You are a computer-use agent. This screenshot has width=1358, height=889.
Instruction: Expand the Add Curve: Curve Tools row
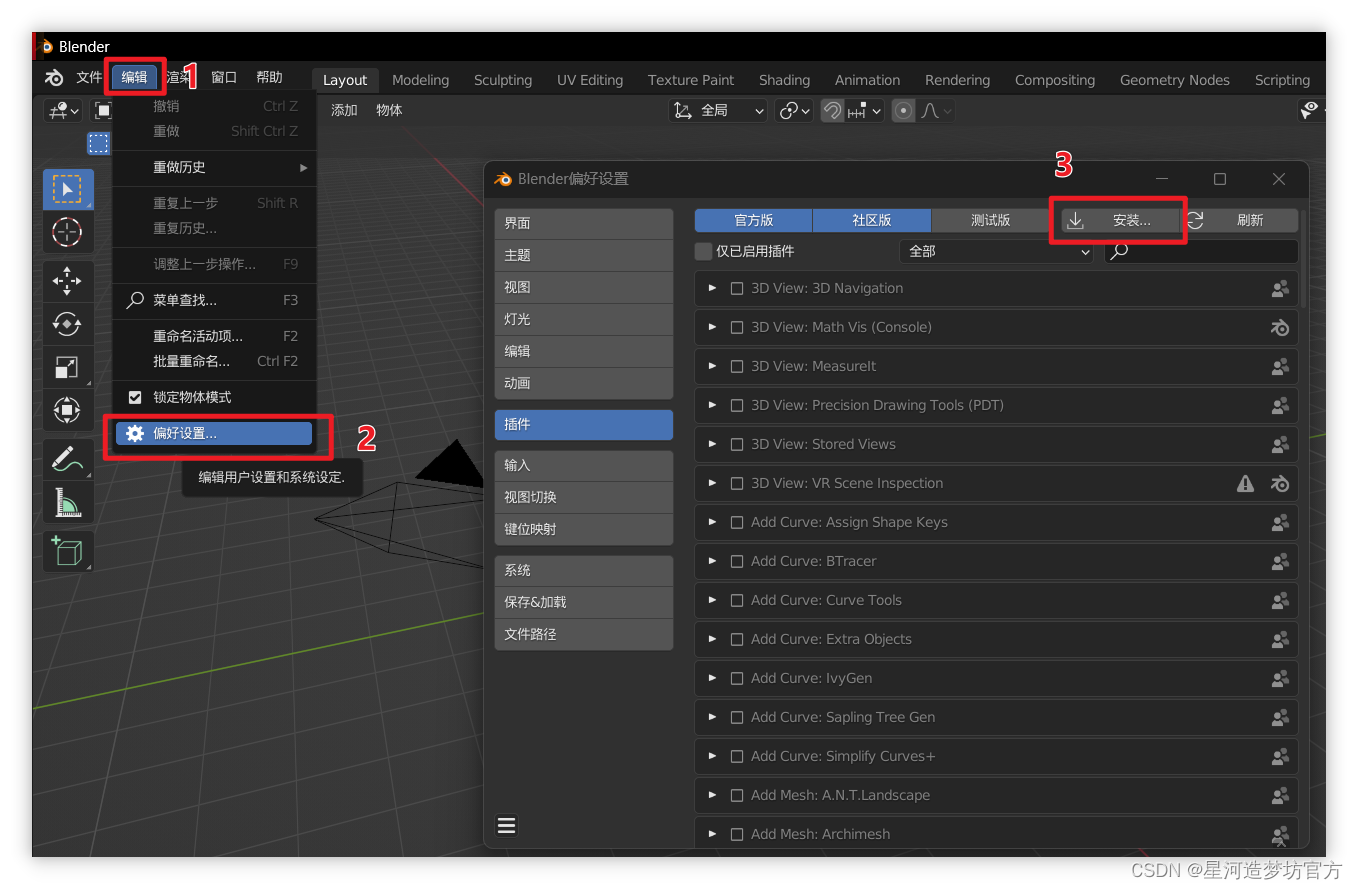coord(713,600)
